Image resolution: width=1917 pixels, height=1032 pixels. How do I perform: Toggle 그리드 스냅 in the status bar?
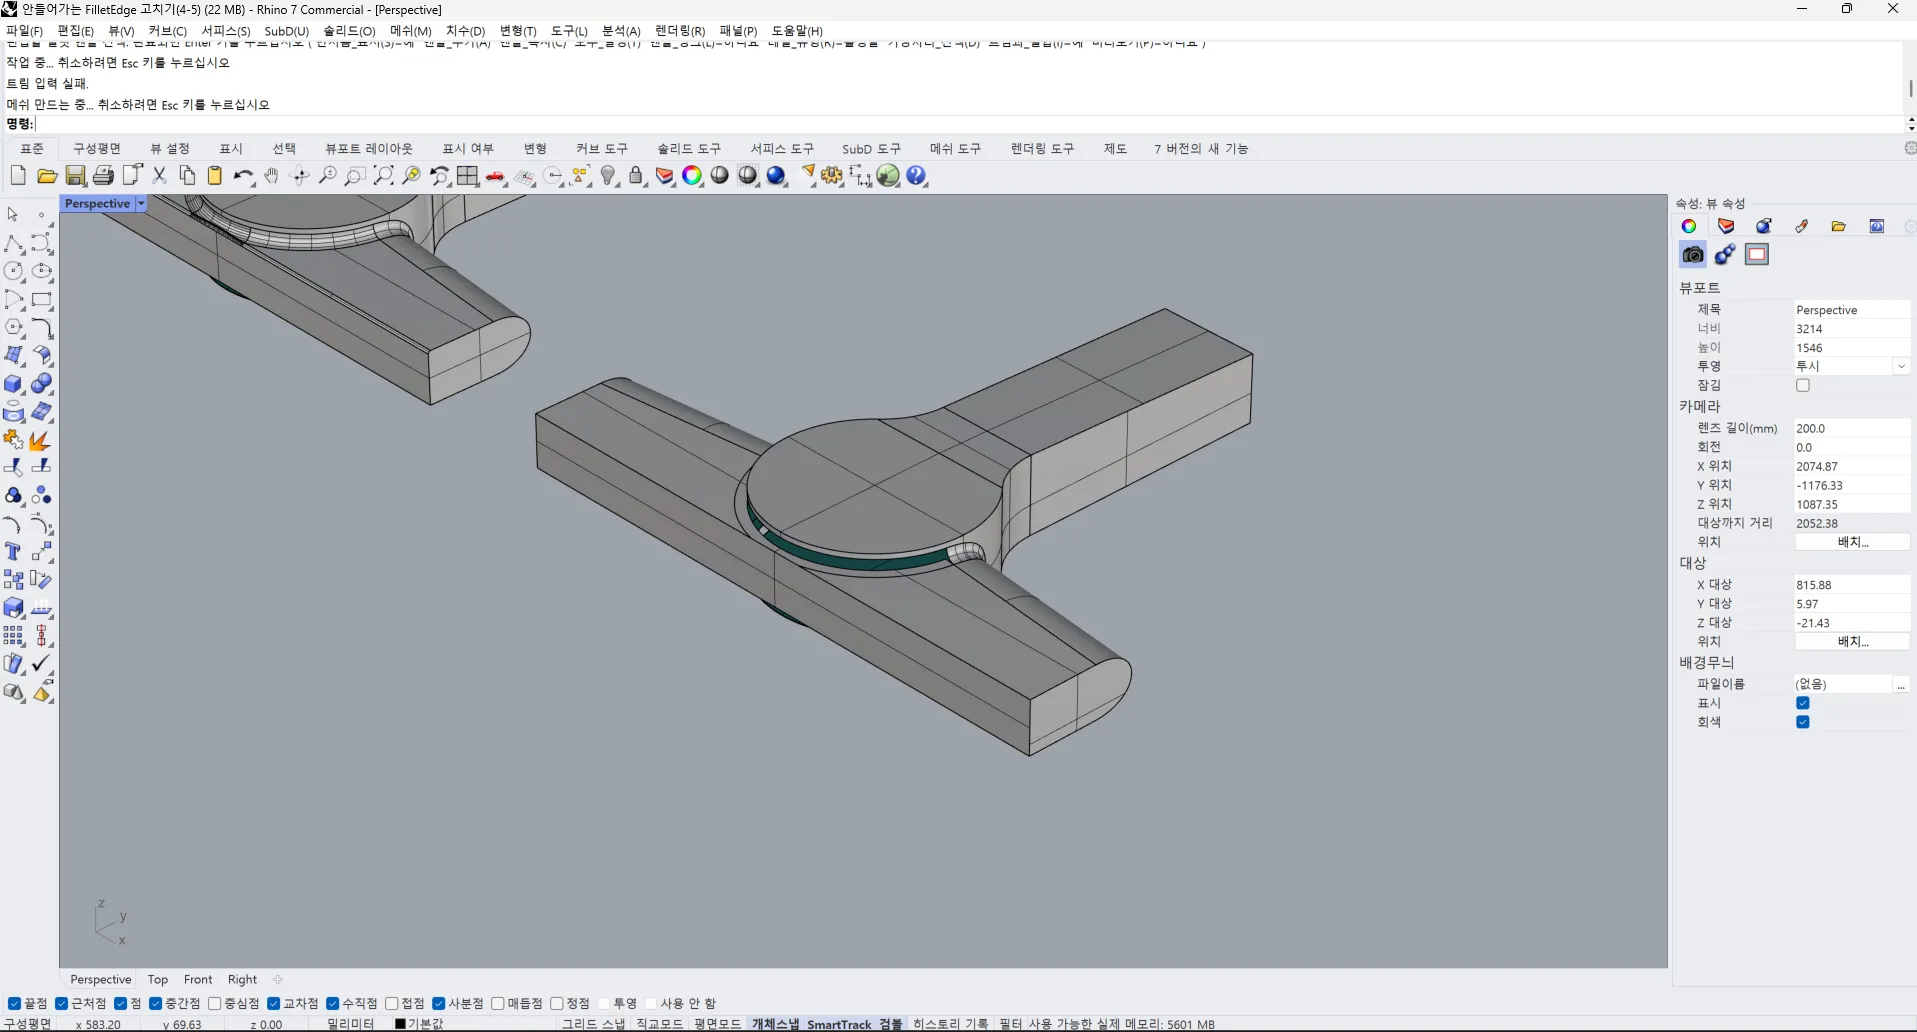[x=593, y=1024]
